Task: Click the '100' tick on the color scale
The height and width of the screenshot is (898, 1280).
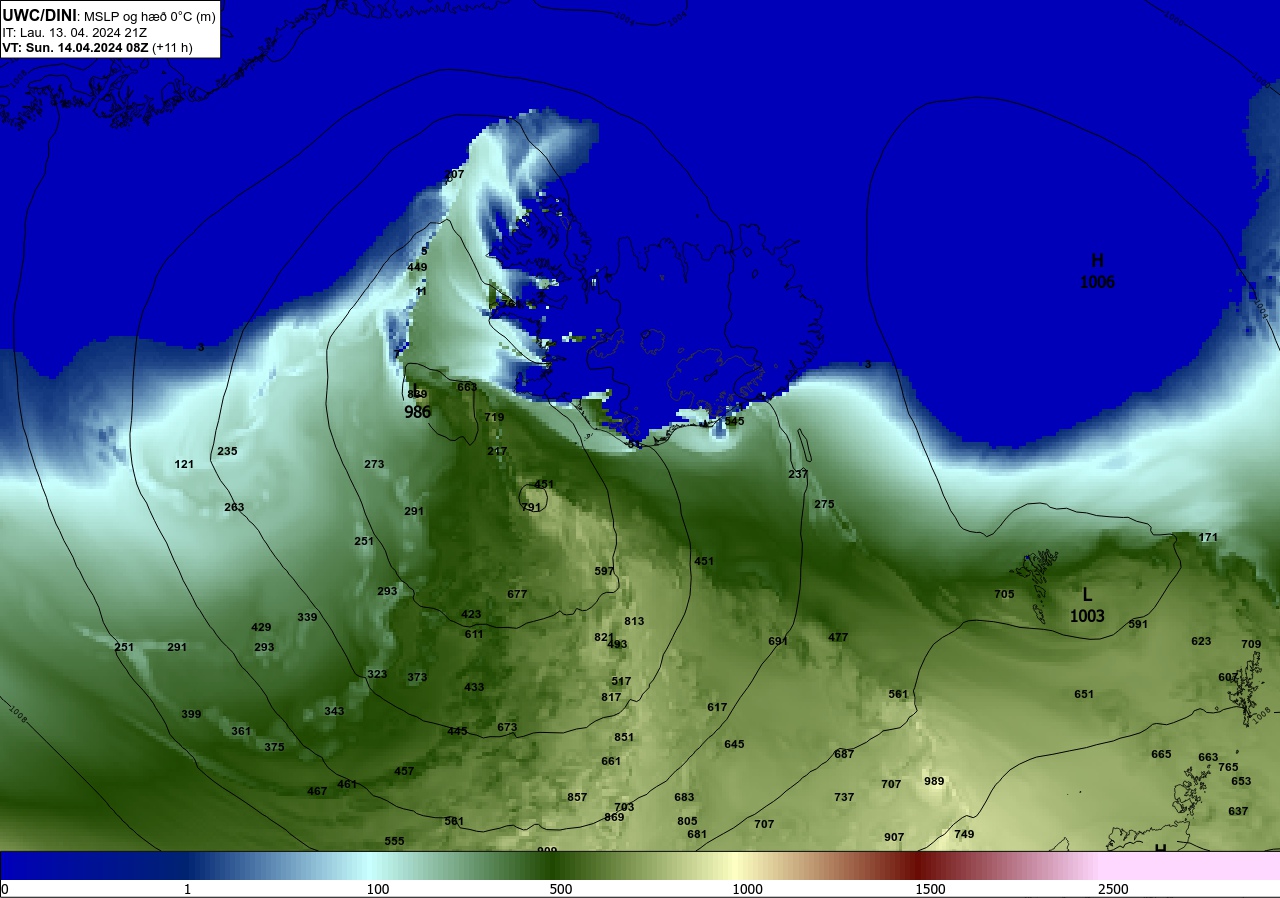Action: coord(377,889)
